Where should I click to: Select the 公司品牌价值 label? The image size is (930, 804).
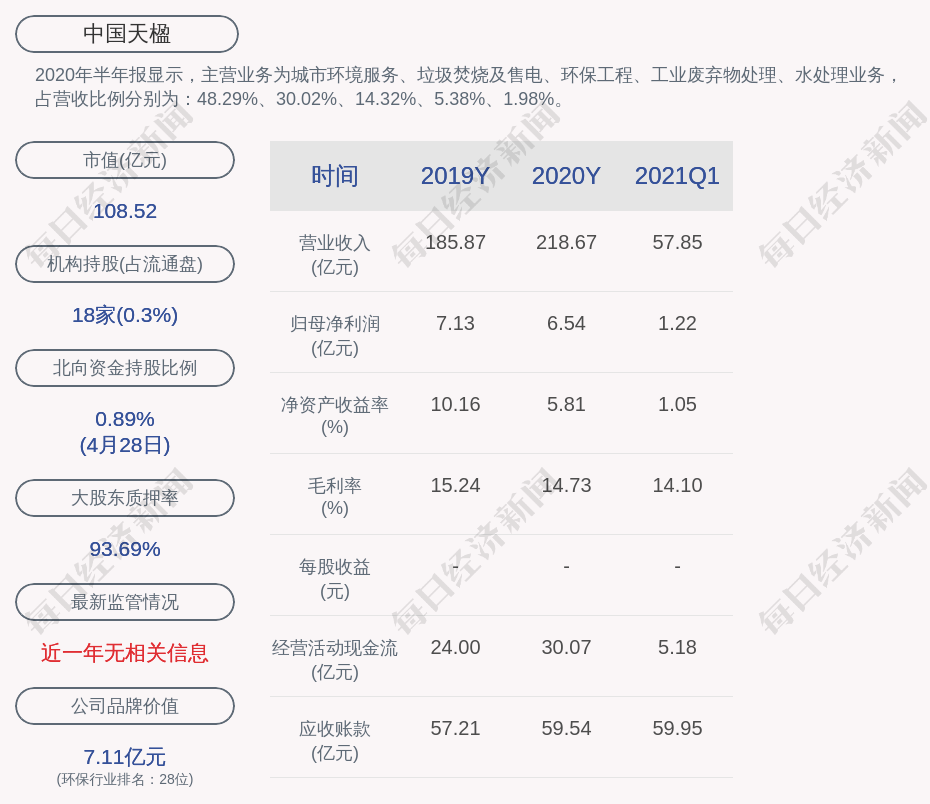coord(125,706)
